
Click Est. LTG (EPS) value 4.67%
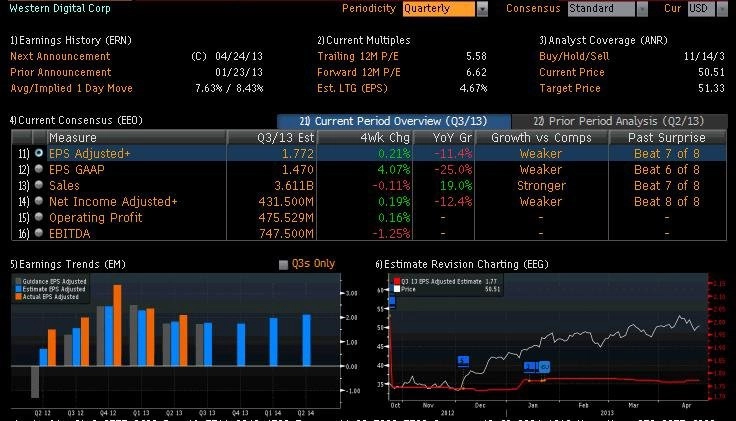[x=473, y=88]
